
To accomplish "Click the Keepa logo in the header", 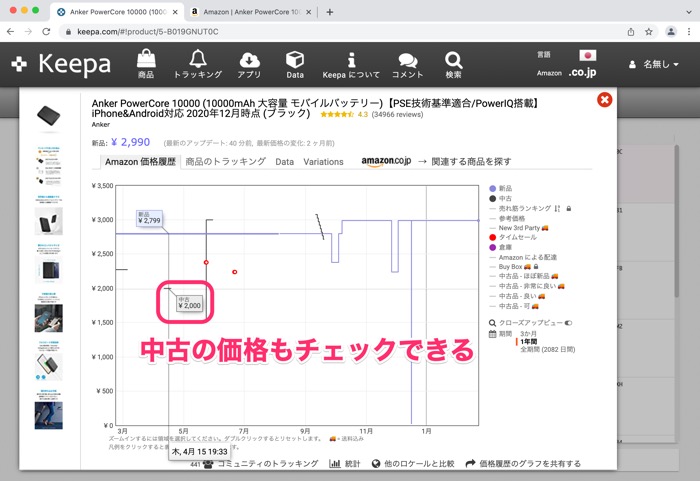I will point(61,64).
